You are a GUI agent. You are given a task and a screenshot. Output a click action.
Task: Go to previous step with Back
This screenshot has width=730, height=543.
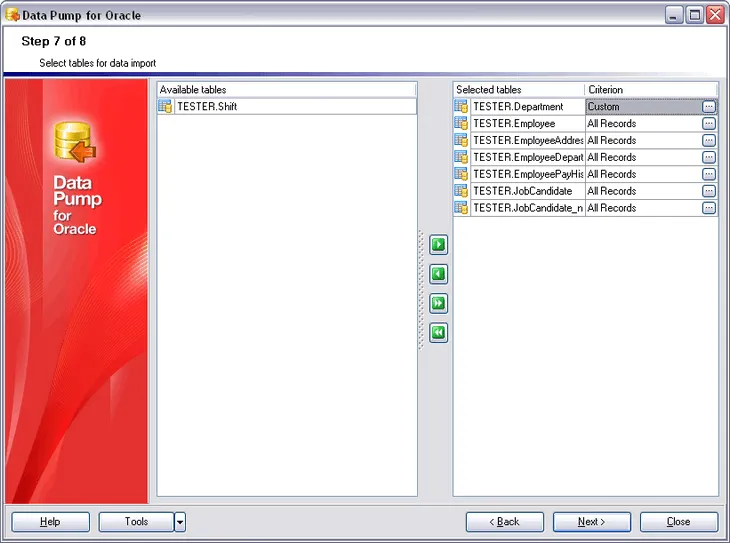tap(505, 522)
